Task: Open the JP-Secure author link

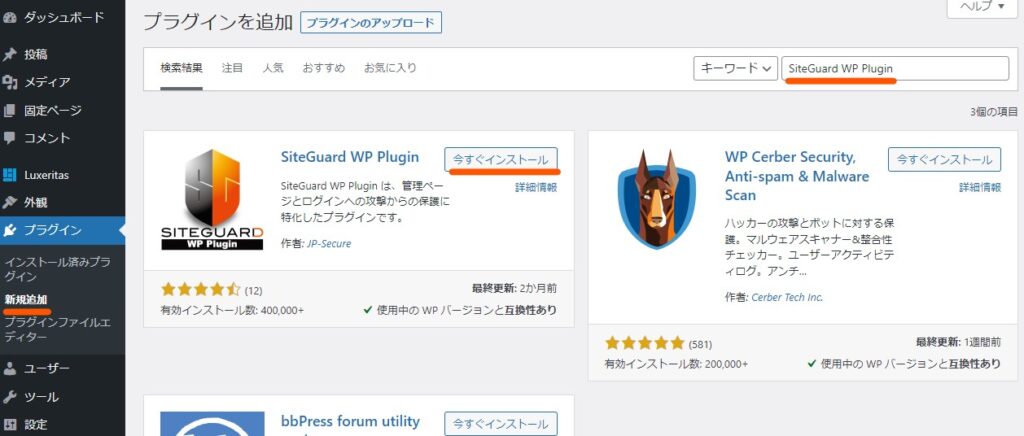Action: (329, 243)
